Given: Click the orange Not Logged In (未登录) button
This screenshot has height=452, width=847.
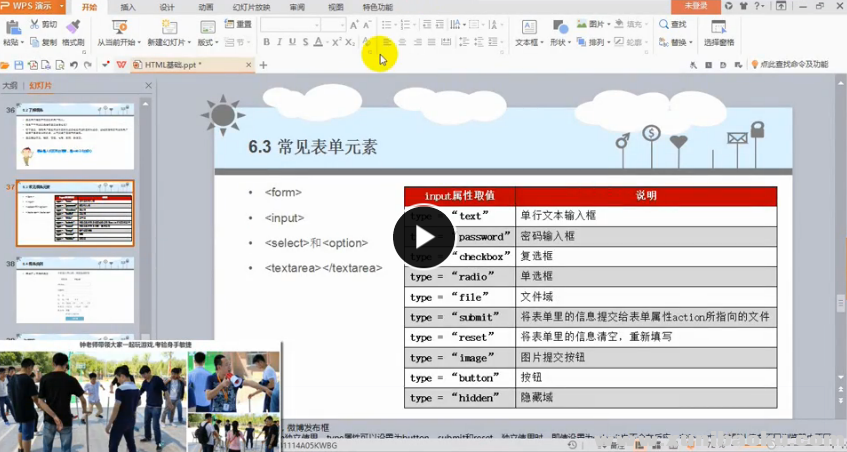Looking at the screenshot, I should 696,6.
